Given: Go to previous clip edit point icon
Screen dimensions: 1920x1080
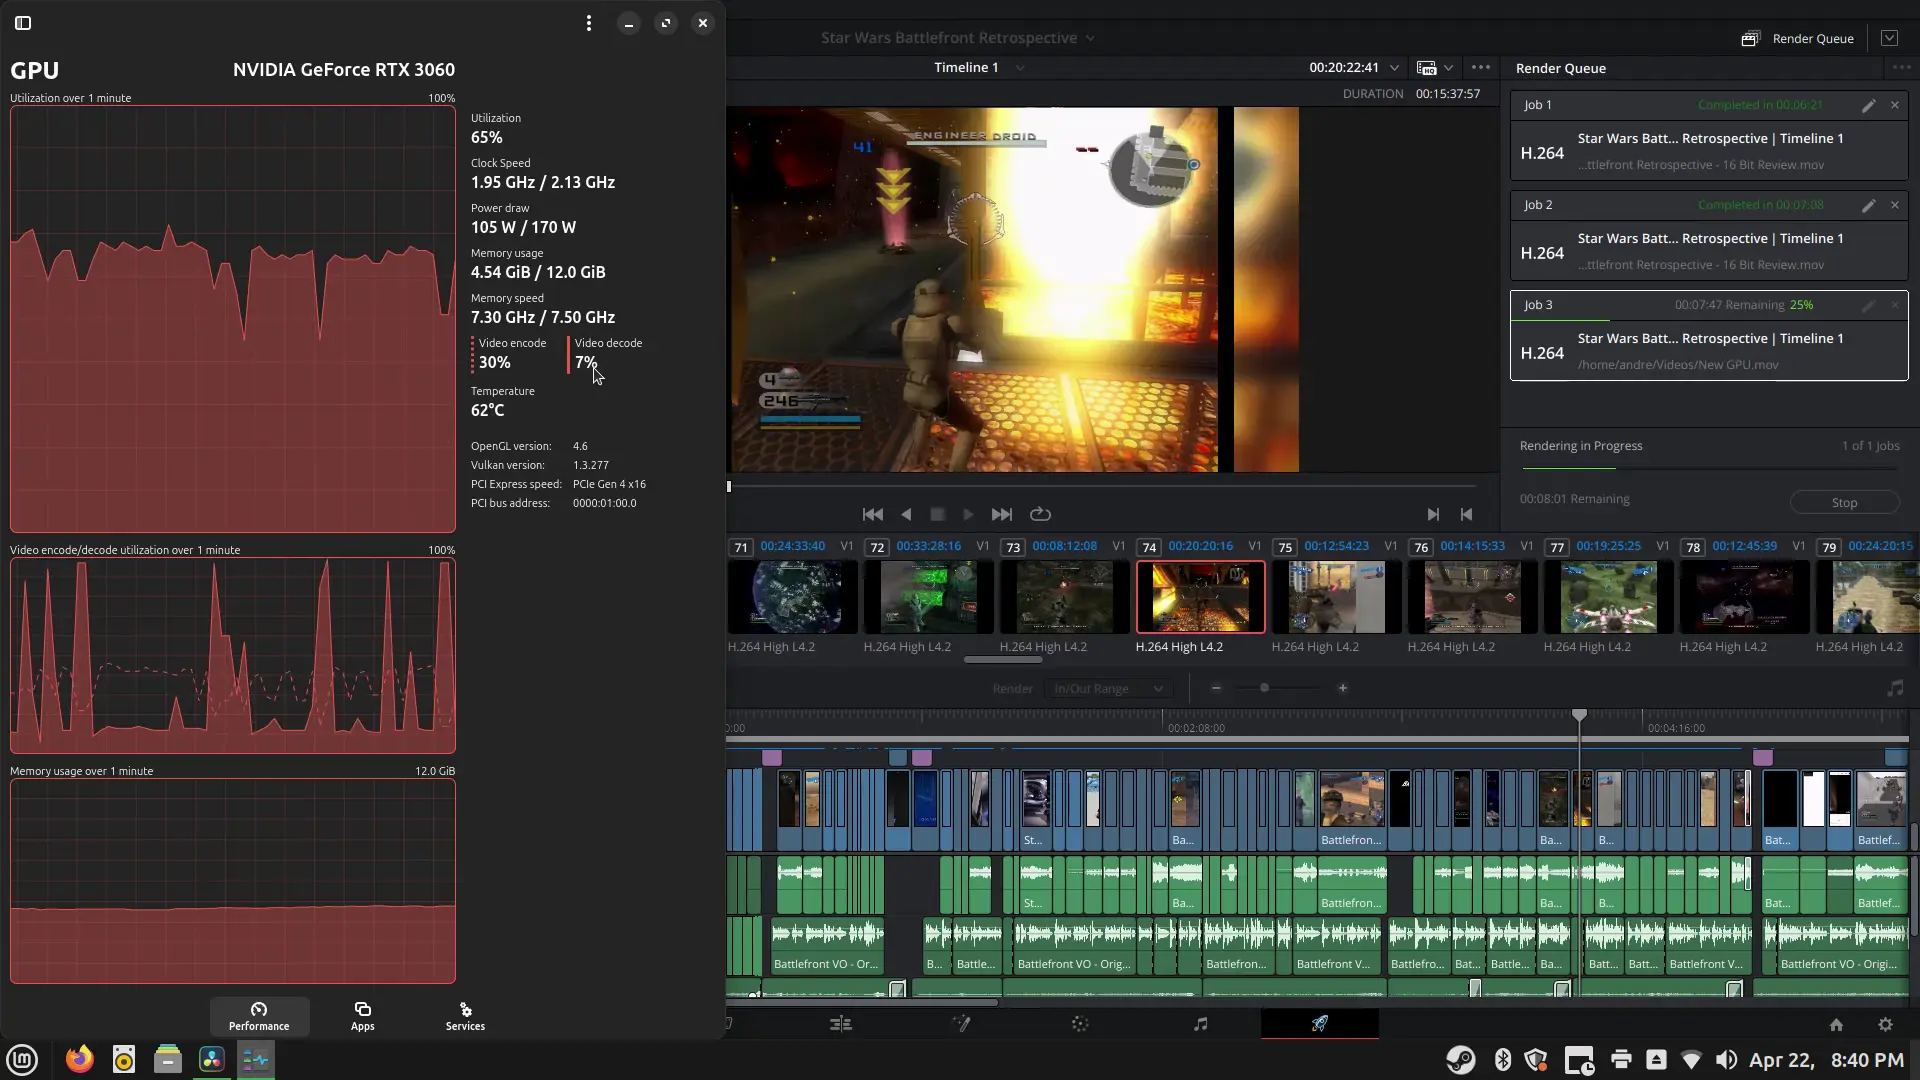Looking at the screenshot, I should 1466,514.
